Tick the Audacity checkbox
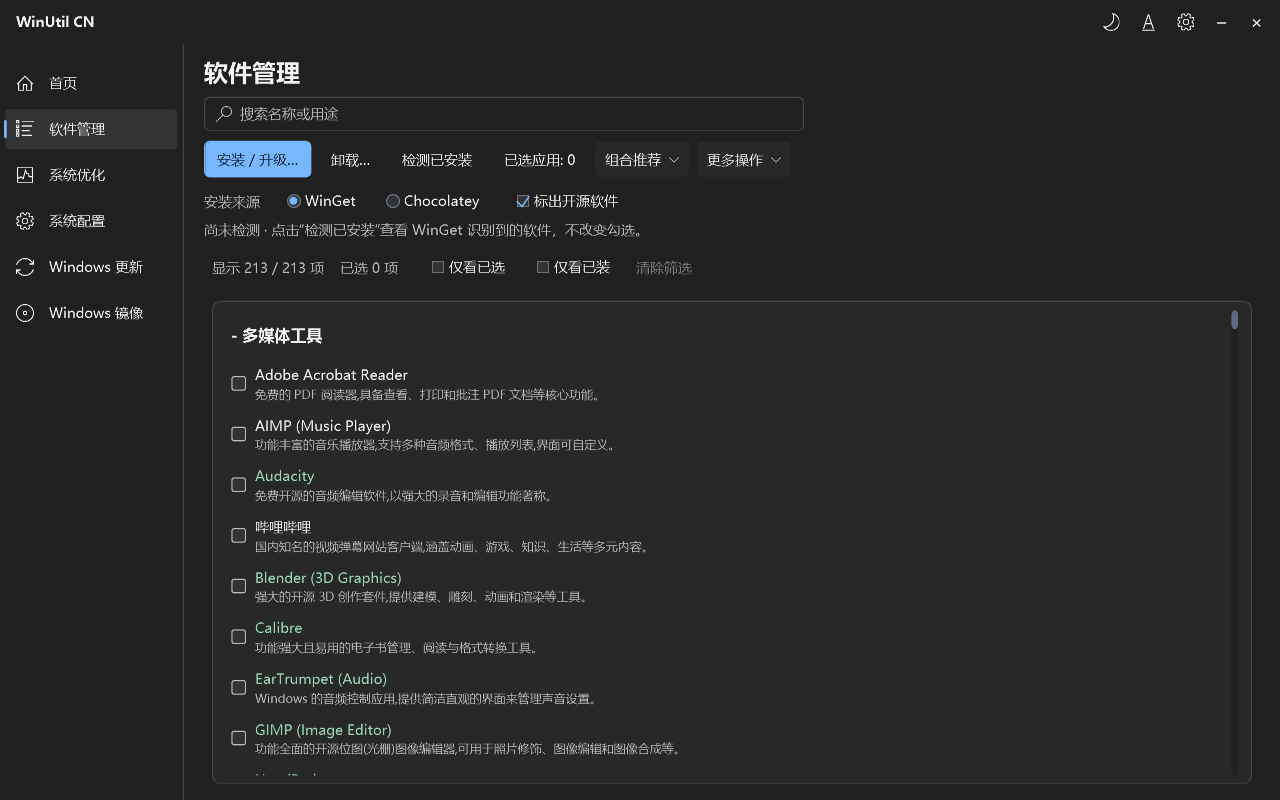The image size is (1280, 800). click(239, 484)
